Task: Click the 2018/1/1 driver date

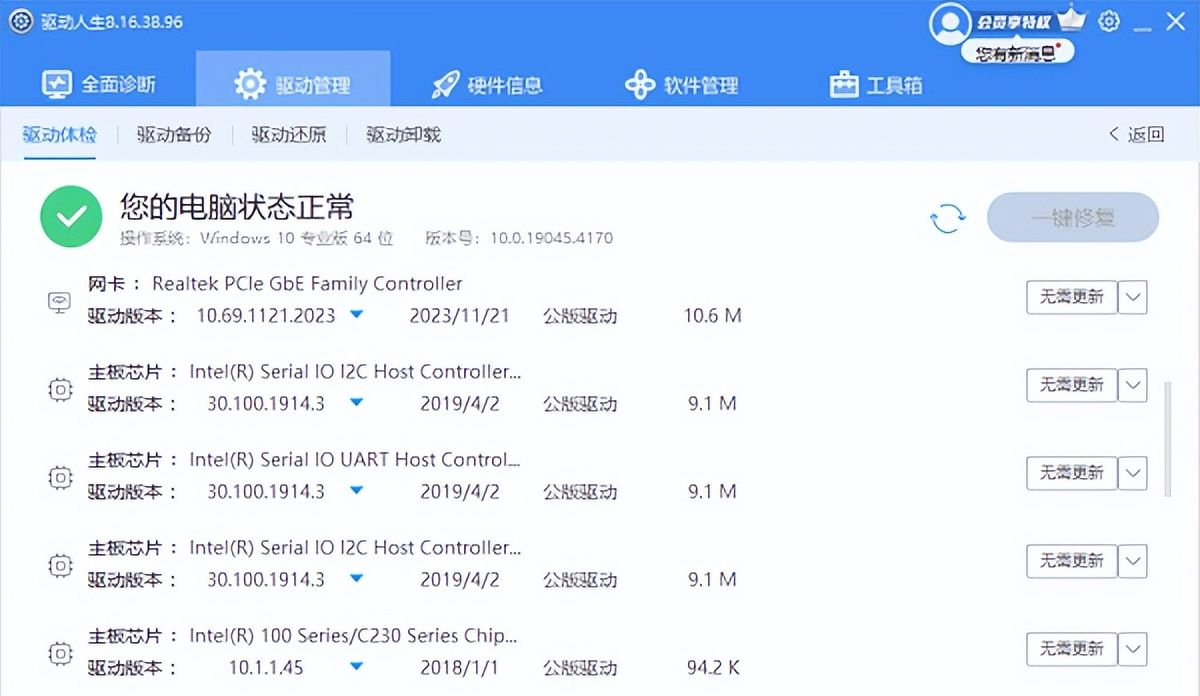Action: (459, 668)
